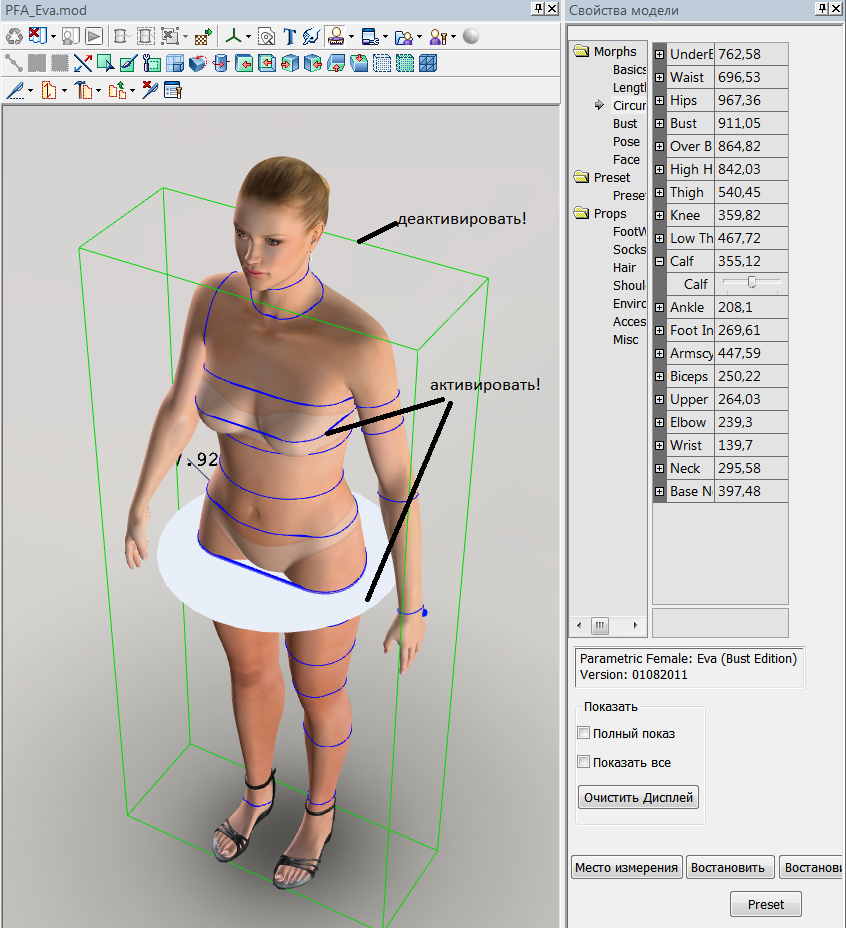
Task: Click the blue pen tool in bottom toolbar
Action: pyautogui.click(x=15, y=91)
